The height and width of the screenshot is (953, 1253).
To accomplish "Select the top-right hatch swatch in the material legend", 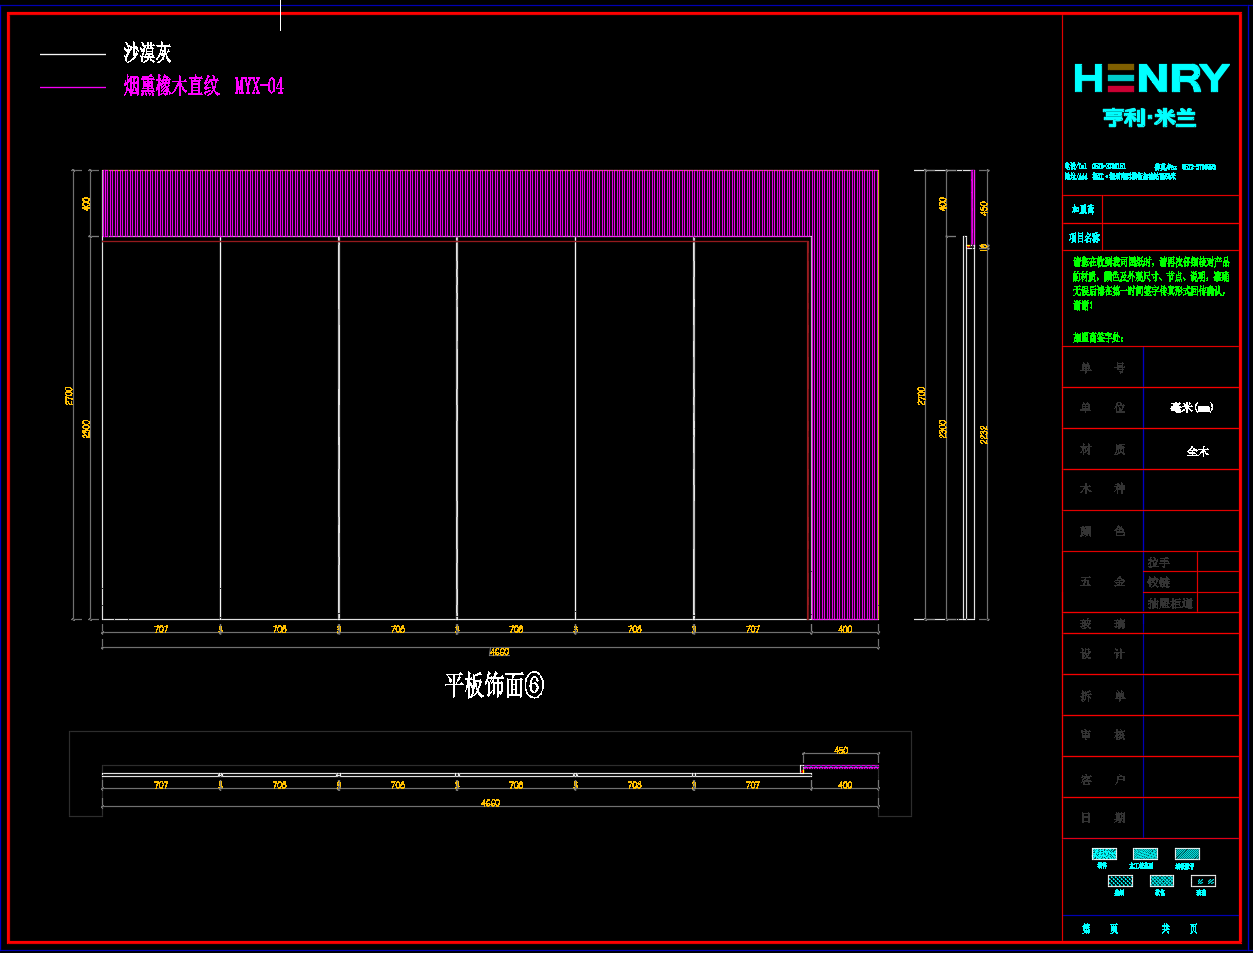I will tap(1187, 854).
